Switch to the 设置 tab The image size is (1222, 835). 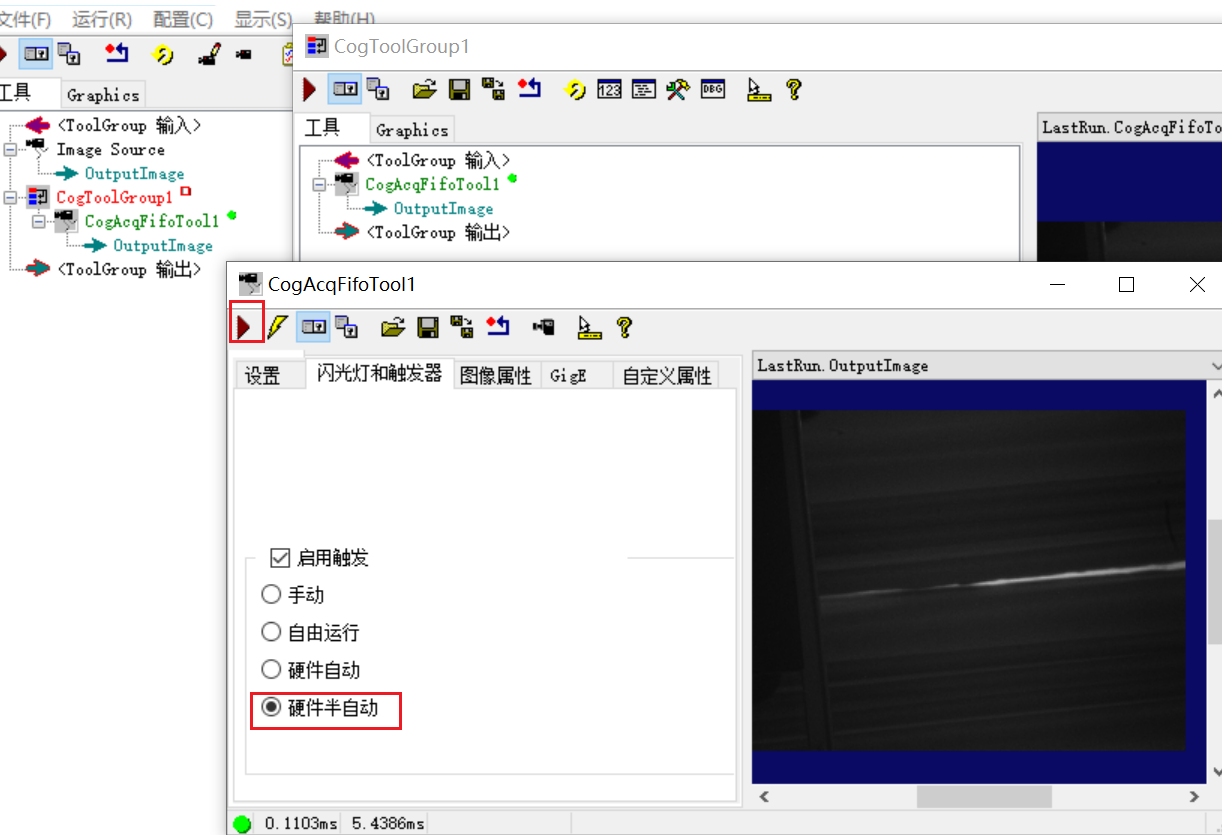click(263, 376)
